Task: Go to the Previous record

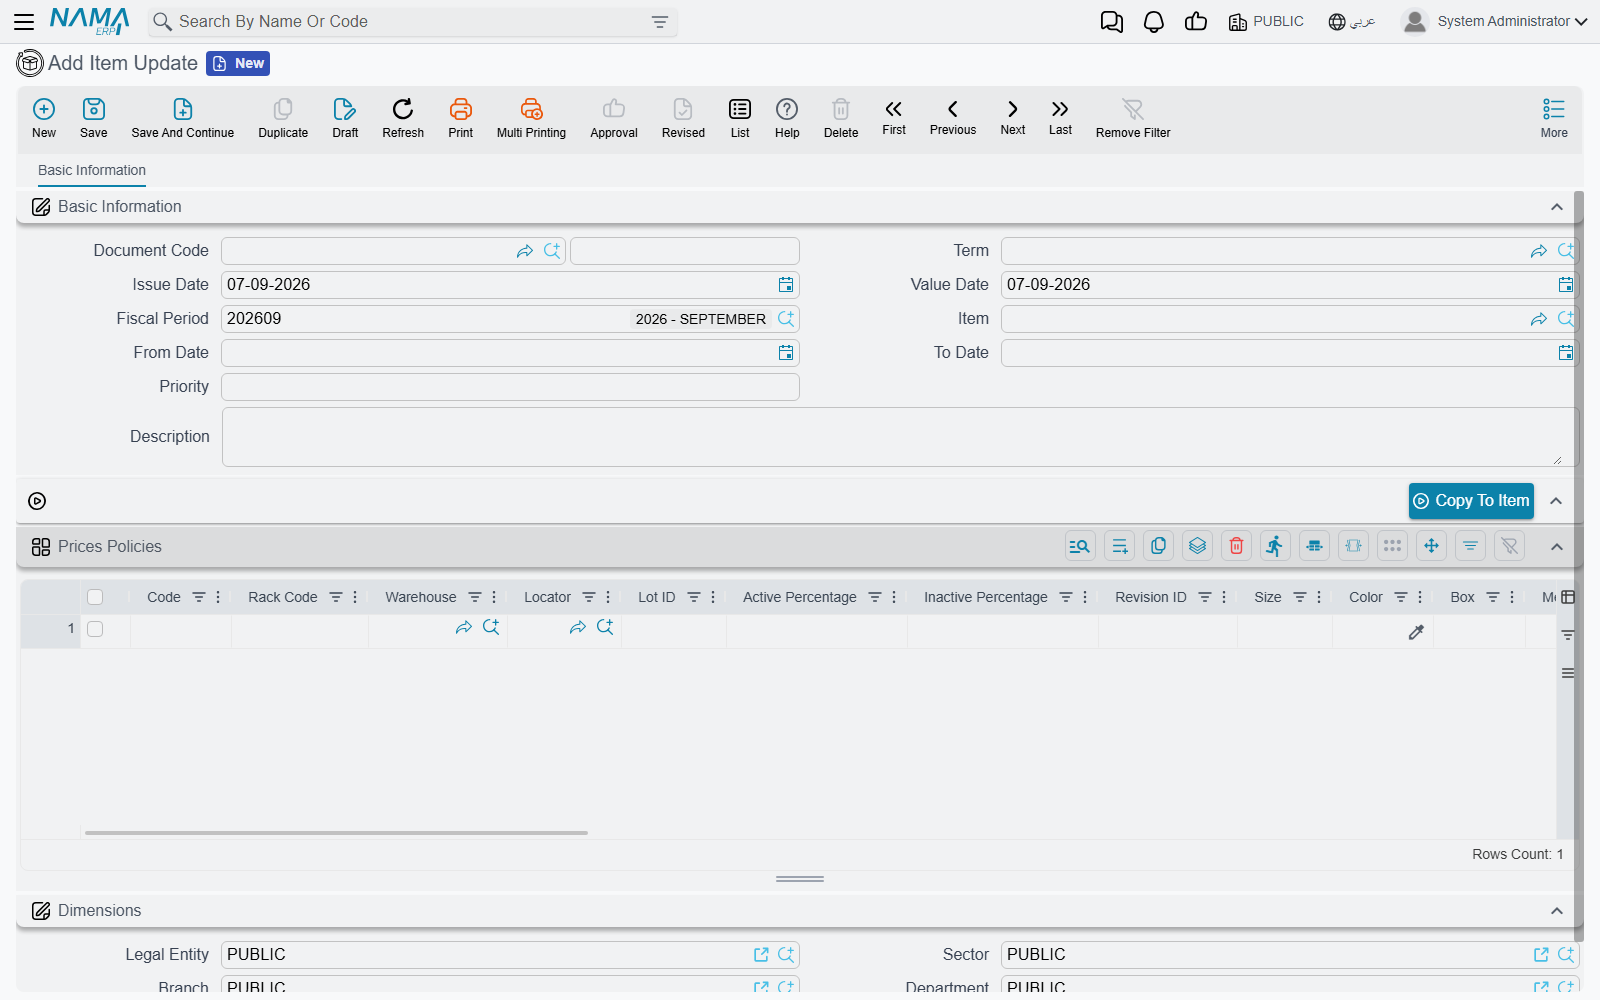Action: click(x=953, y=116)
